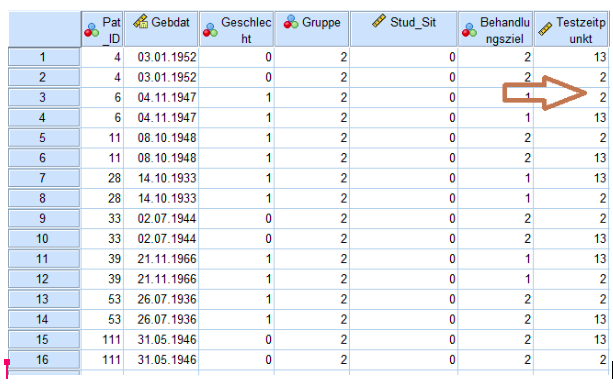Click Gebdat cell 14.10.1933 in row 7
Viewport: 613px width, 385px height.
click(161, 178)
